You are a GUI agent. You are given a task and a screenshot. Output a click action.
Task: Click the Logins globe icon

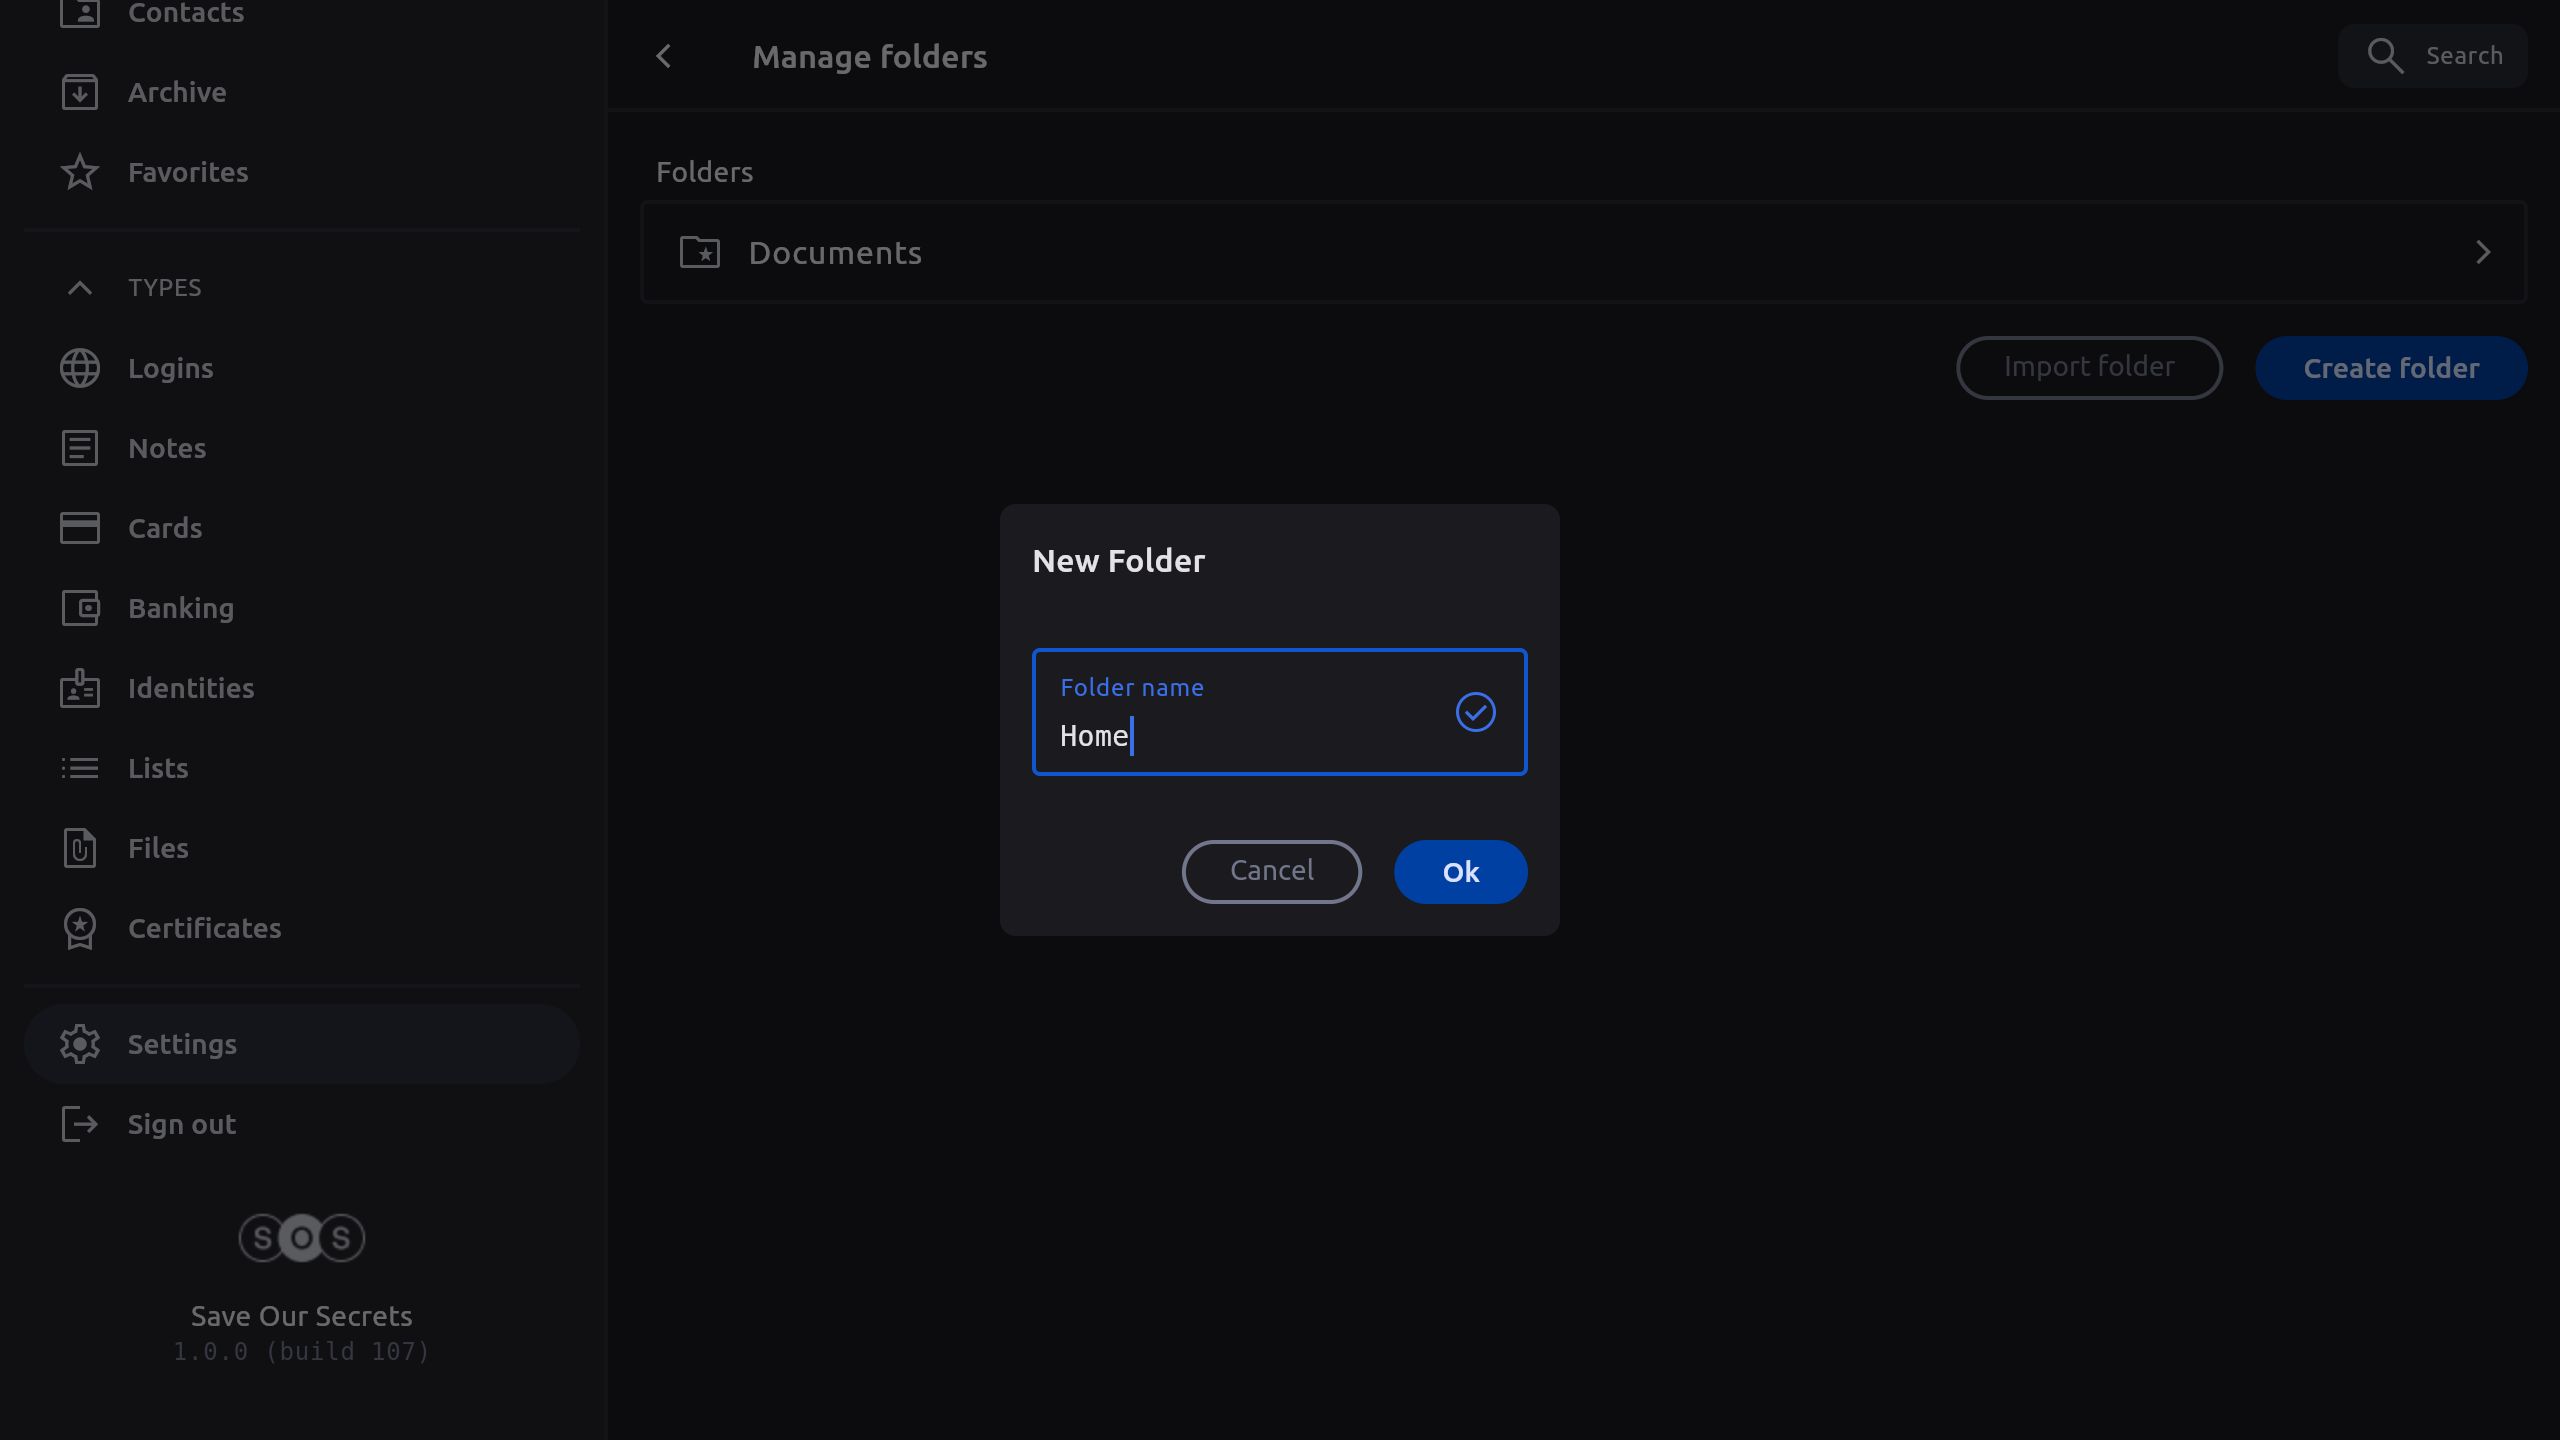pyautogui.click(x=79, y=368)
